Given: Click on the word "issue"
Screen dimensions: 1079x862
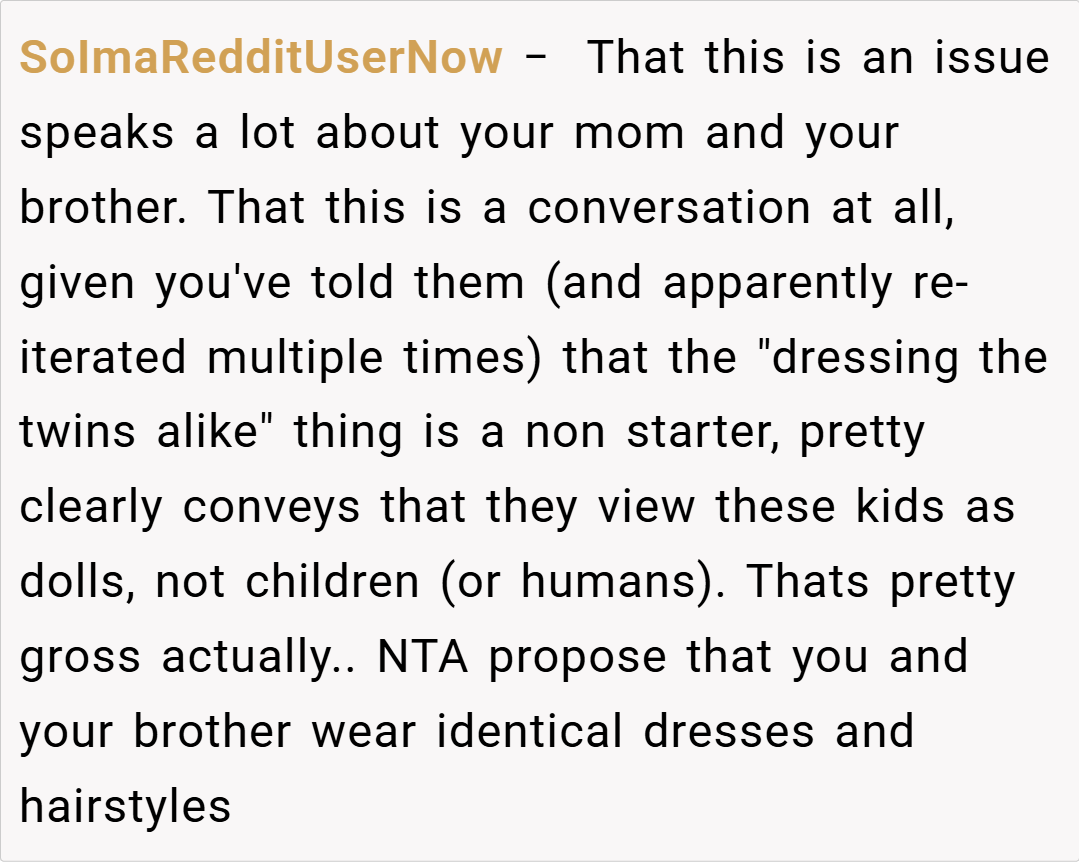Looking at the screenshot, I should pyautogui.click(x=991, y=58).
